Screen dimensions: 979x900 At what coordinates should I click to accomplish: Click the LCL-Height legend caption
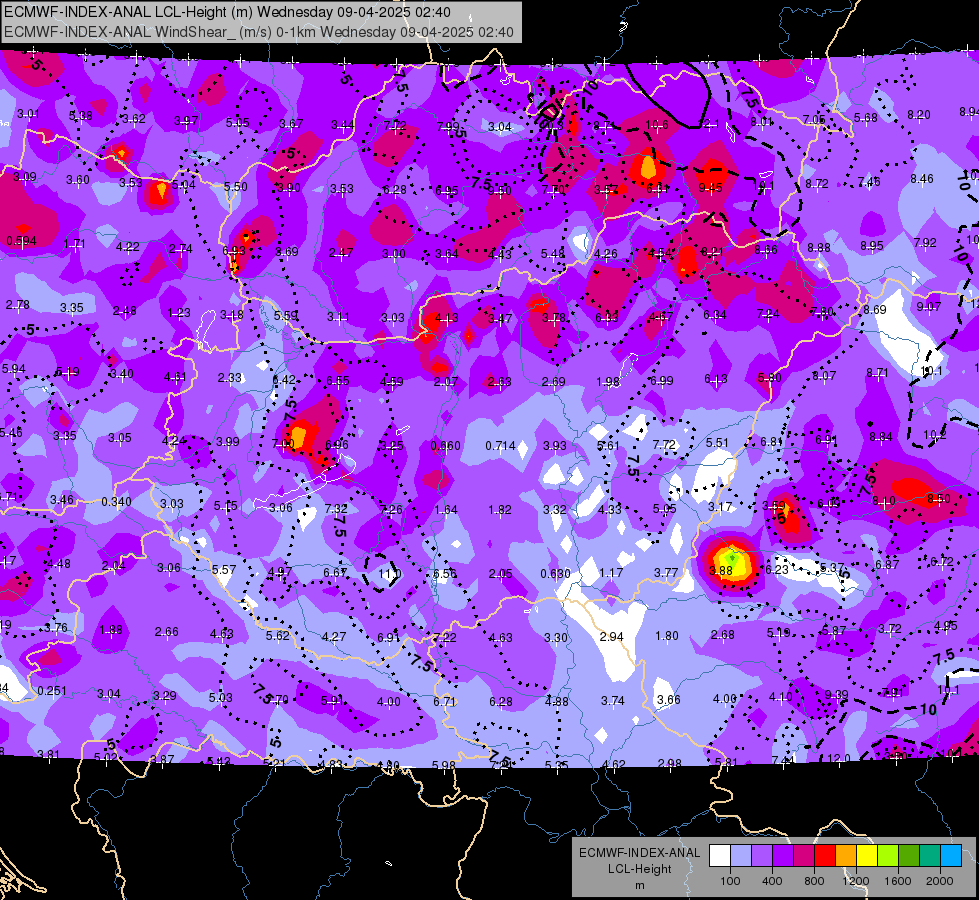tap(639, 869)
